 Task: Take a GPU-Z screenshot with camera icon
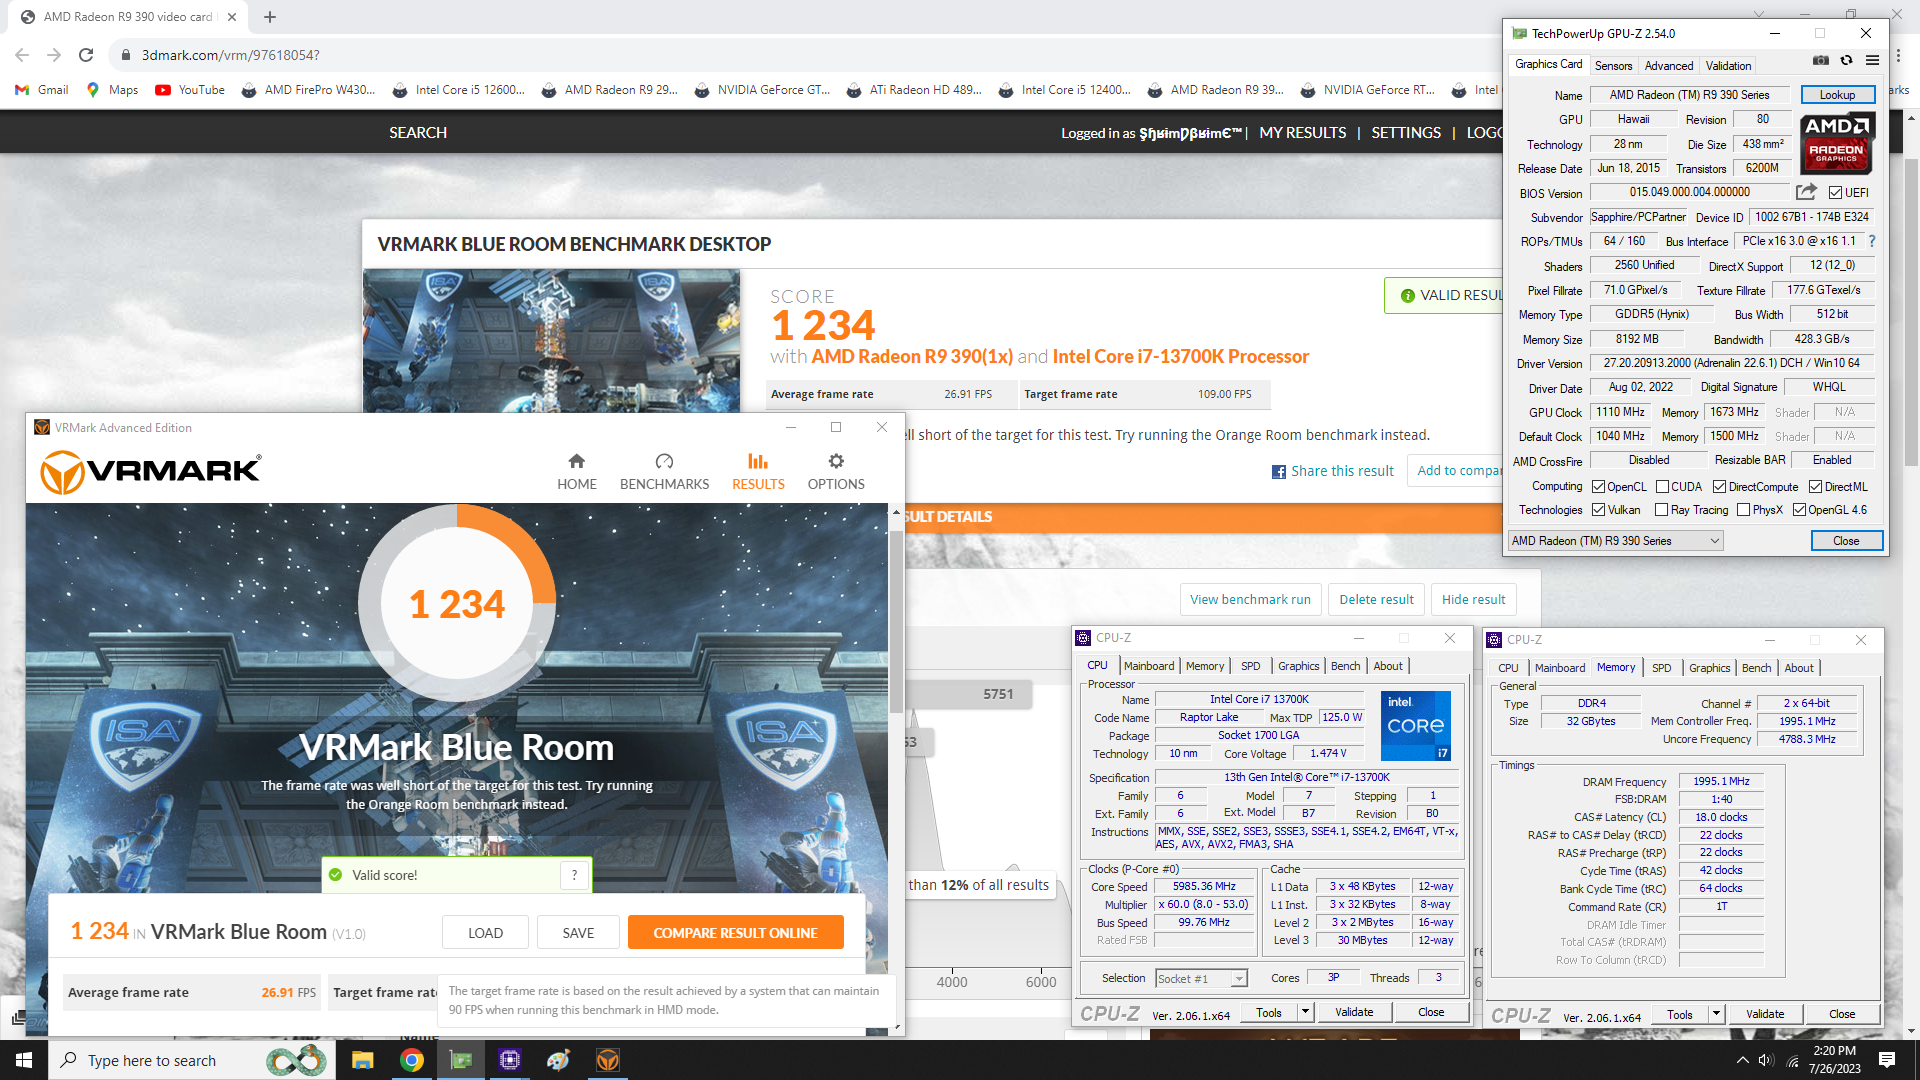1821,61
